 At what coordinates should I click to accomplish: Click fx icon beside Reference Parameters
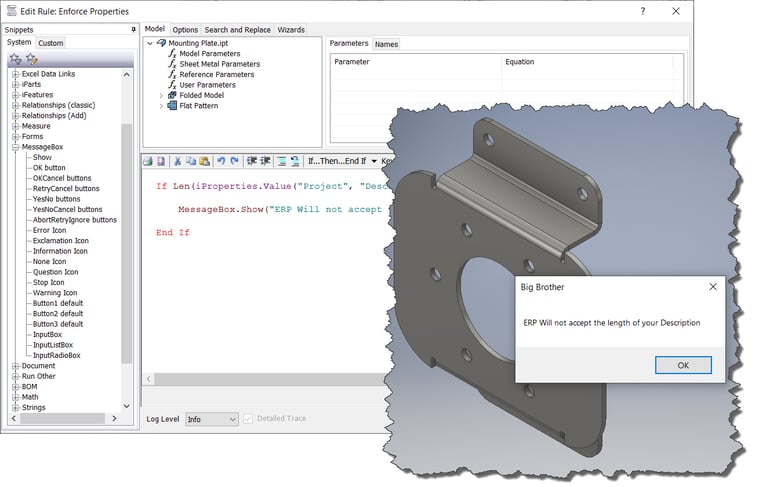[172, 75]
